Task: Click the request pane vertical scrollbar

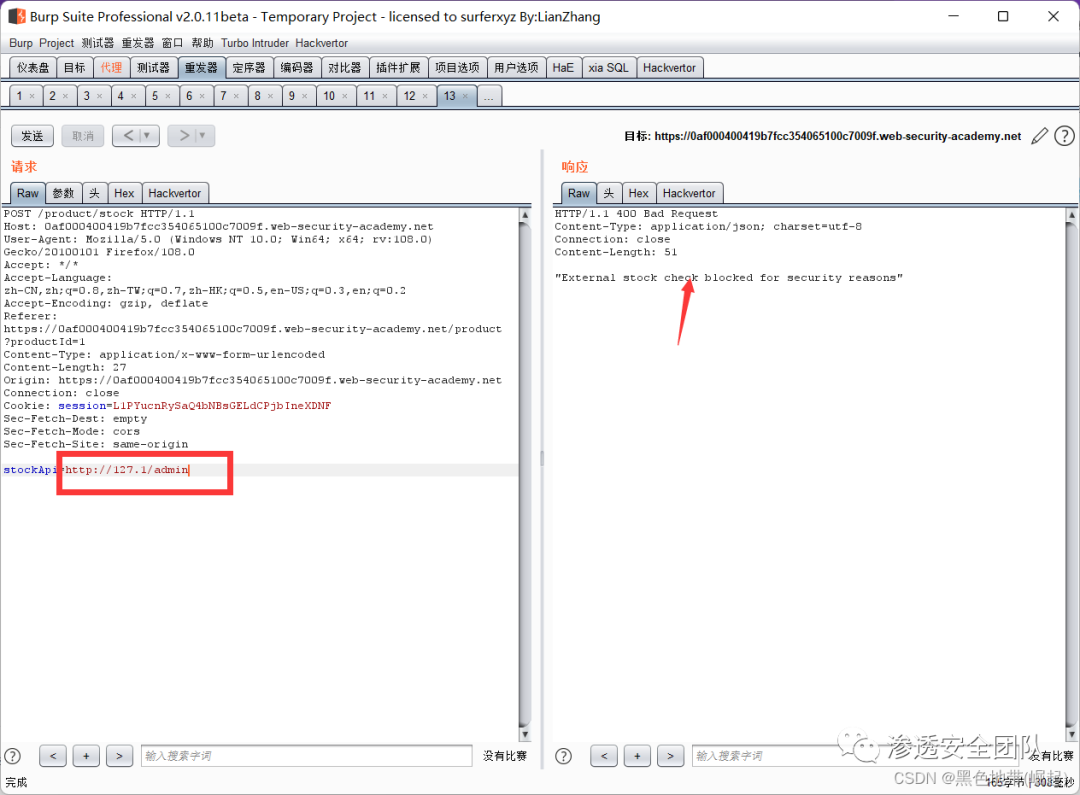Action: pos(524,473)
